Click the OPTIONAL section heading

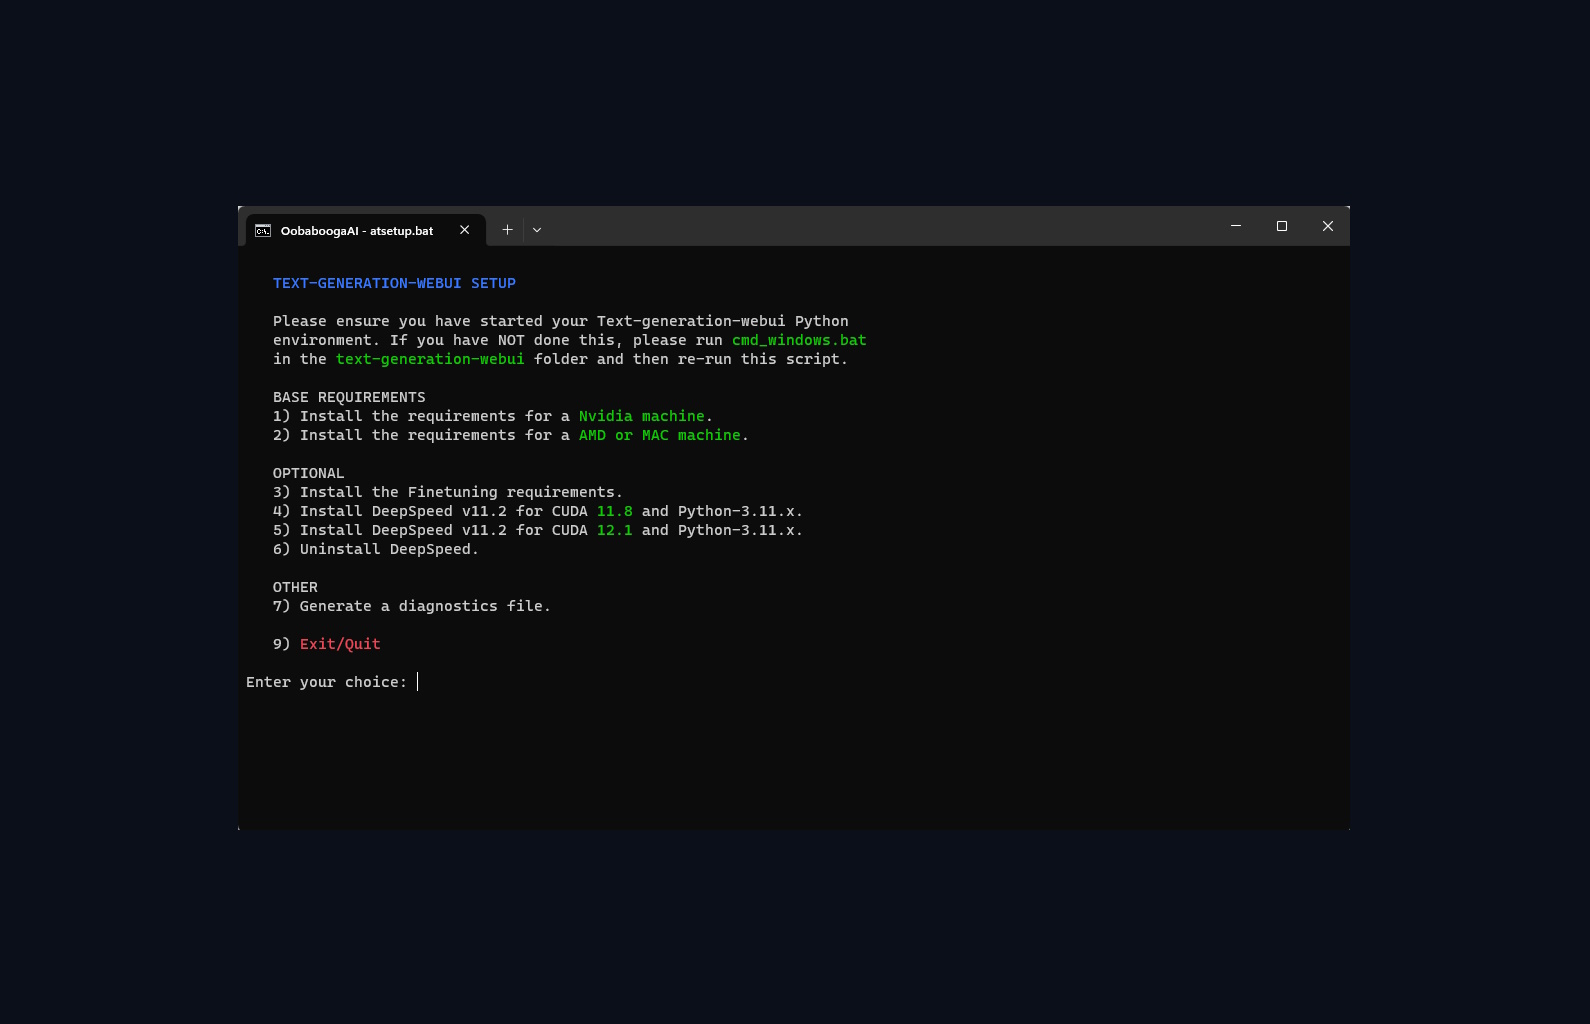coord(308,473)
